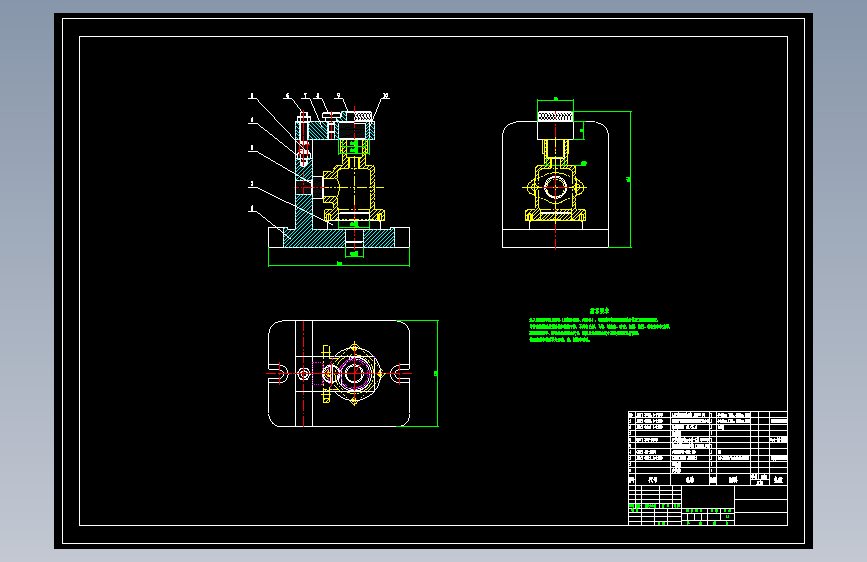Screen dimensions: 867x562
Task: Click the left U-slot of the plan view base
Action: click(278, 374)
